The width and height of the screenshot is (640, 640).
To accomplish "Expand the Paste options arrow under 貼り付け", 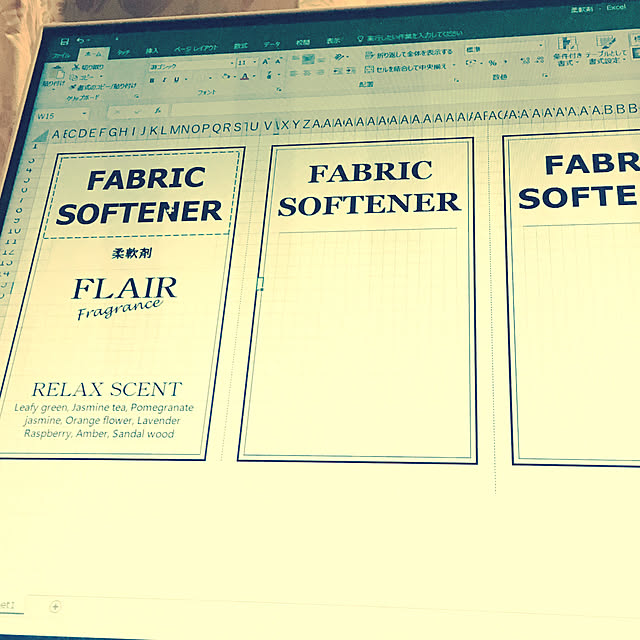I will tap(53, 89).
